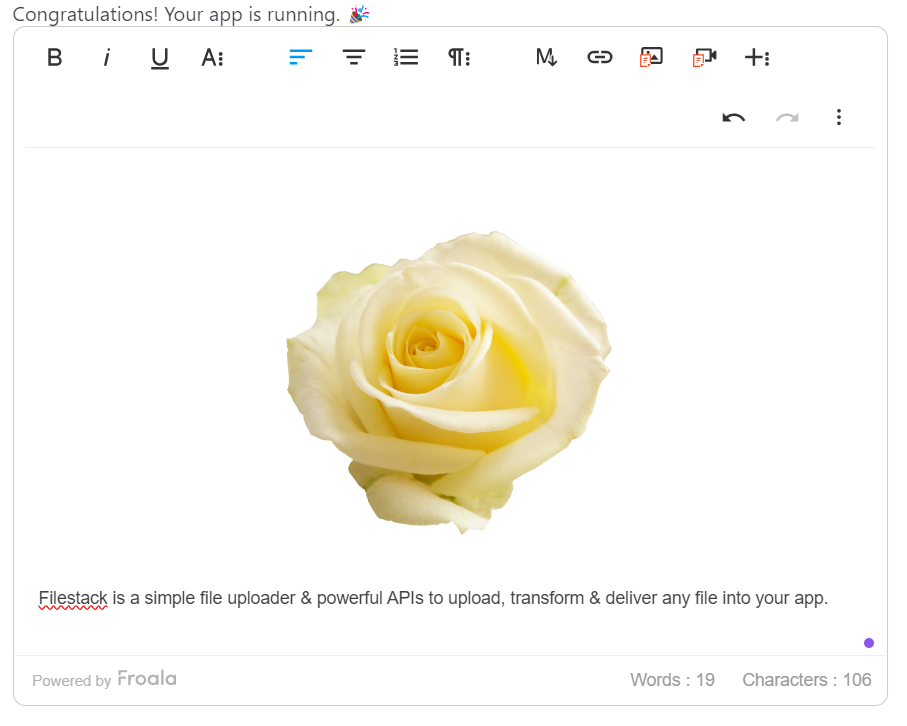Select the Ordered List icon

(406, 57)
